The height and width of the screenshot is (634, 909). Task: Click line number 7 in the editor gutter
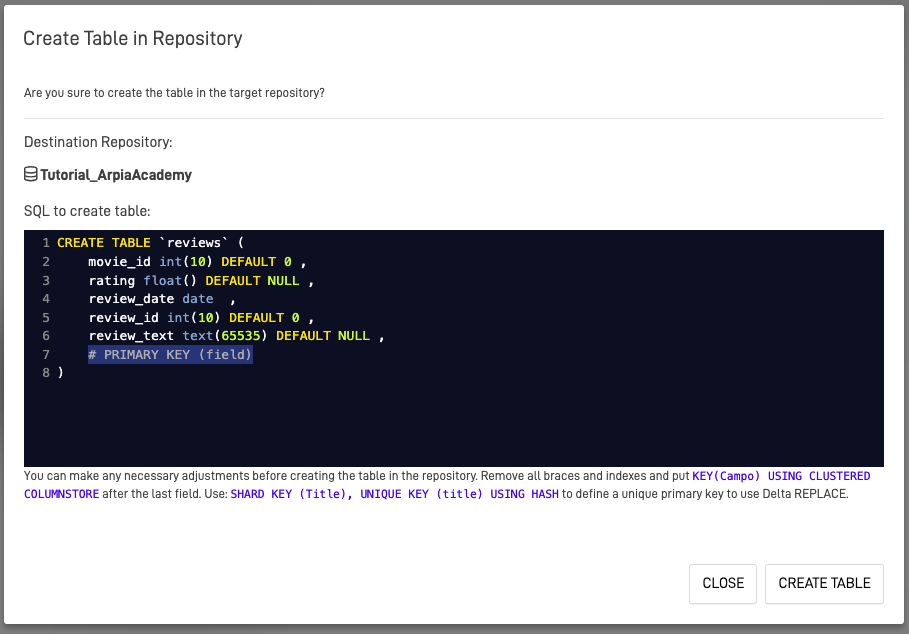pyautogui.click(x=46, y=355)
